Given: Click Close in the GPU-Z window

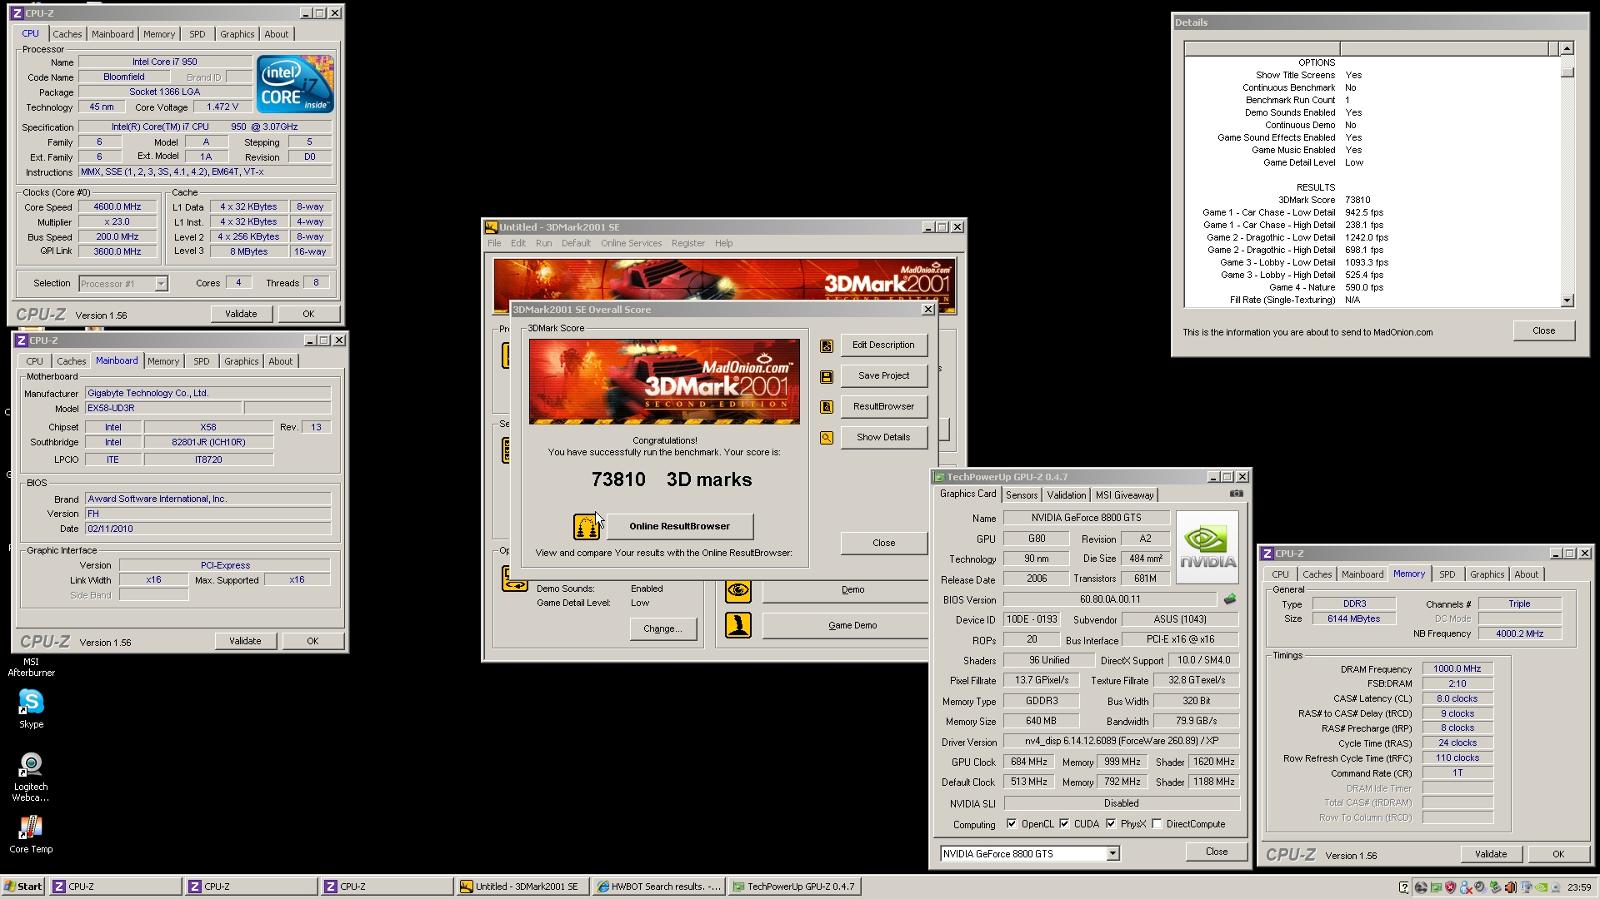Looking at the screenshot, I should [x=1216, y=852].
